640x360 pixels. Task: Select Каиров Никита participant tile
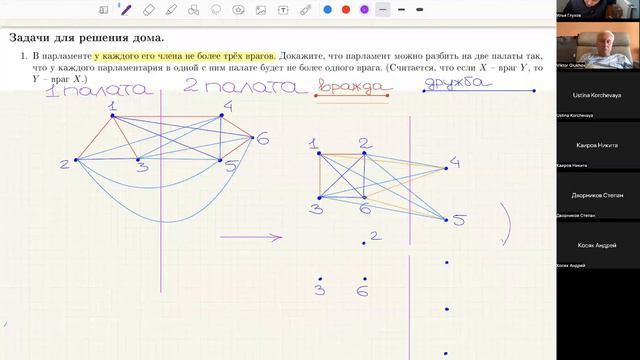pyautogui.click(x=598, y=145)
